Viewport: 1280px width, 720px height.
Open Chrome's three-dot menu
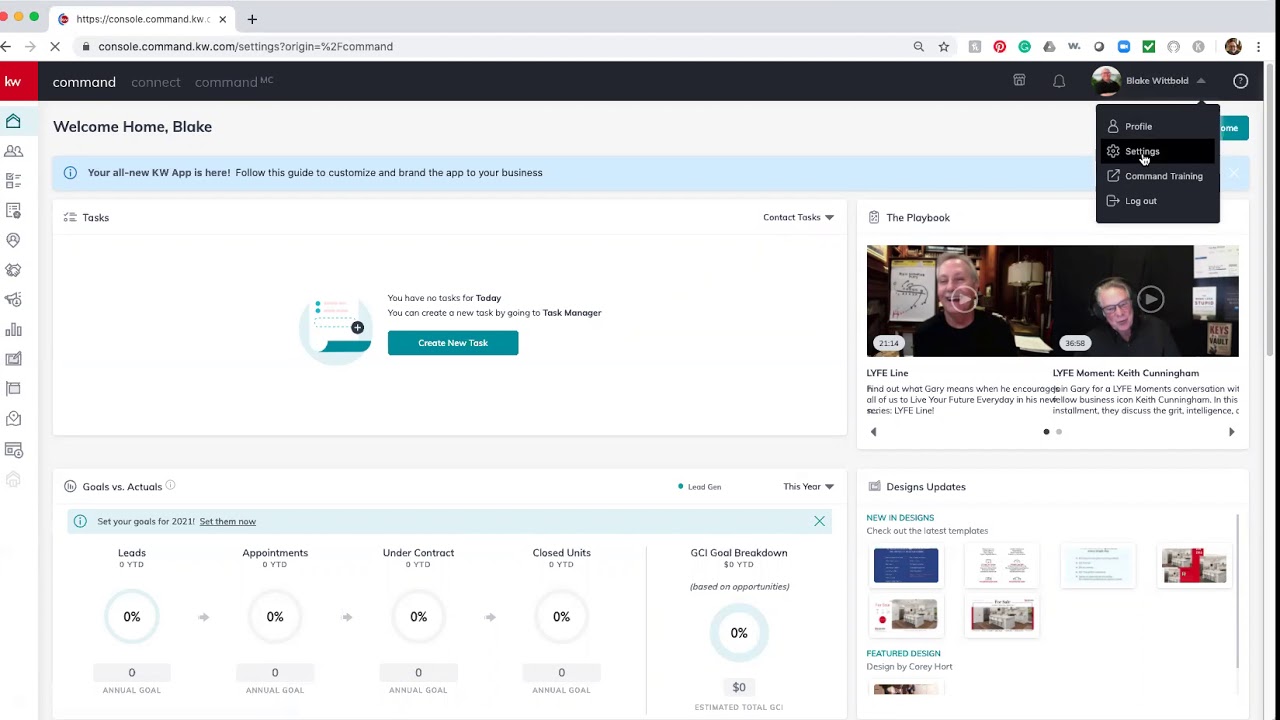(x=1259, y=47)
